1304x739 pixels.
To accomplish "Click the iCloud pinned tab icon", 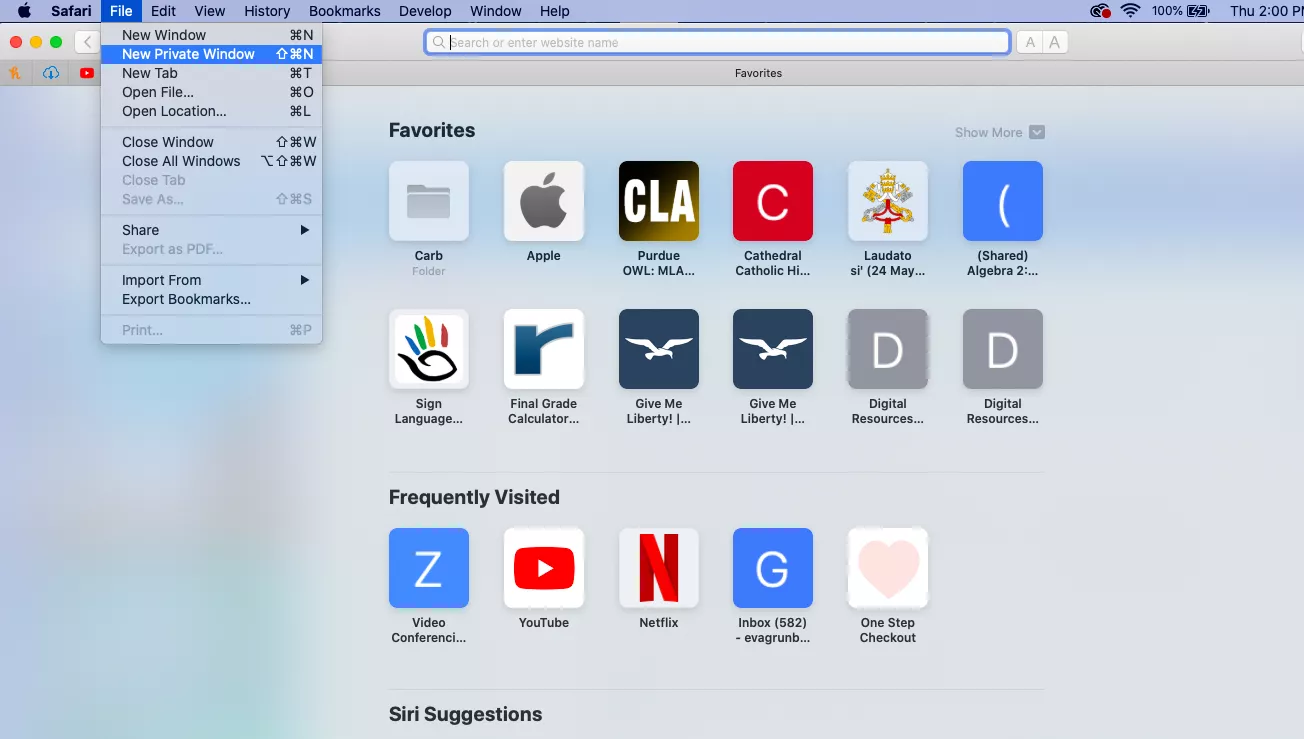I will pos(51,73).
